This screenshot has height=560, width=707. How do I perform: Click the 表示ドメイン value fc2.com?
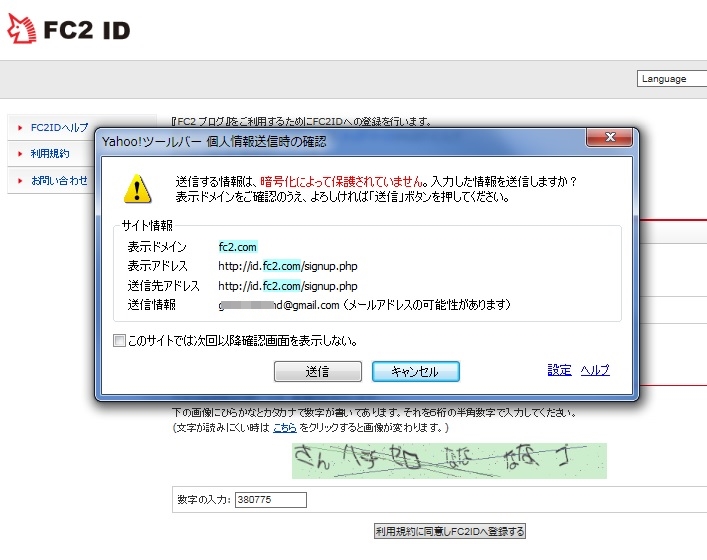(x=238, y=247)
